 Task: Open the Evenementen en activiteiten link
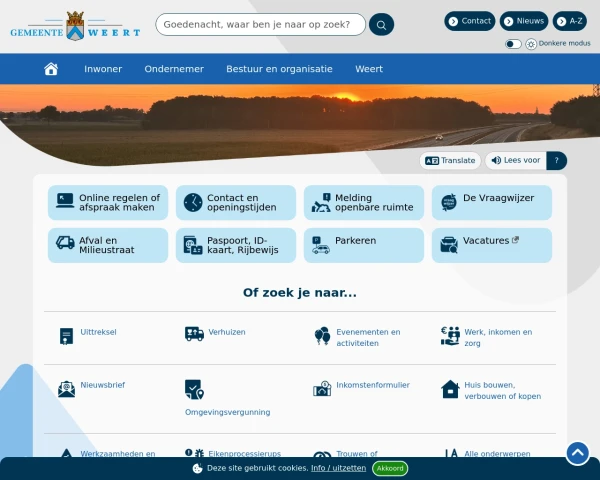pos(368,337)
